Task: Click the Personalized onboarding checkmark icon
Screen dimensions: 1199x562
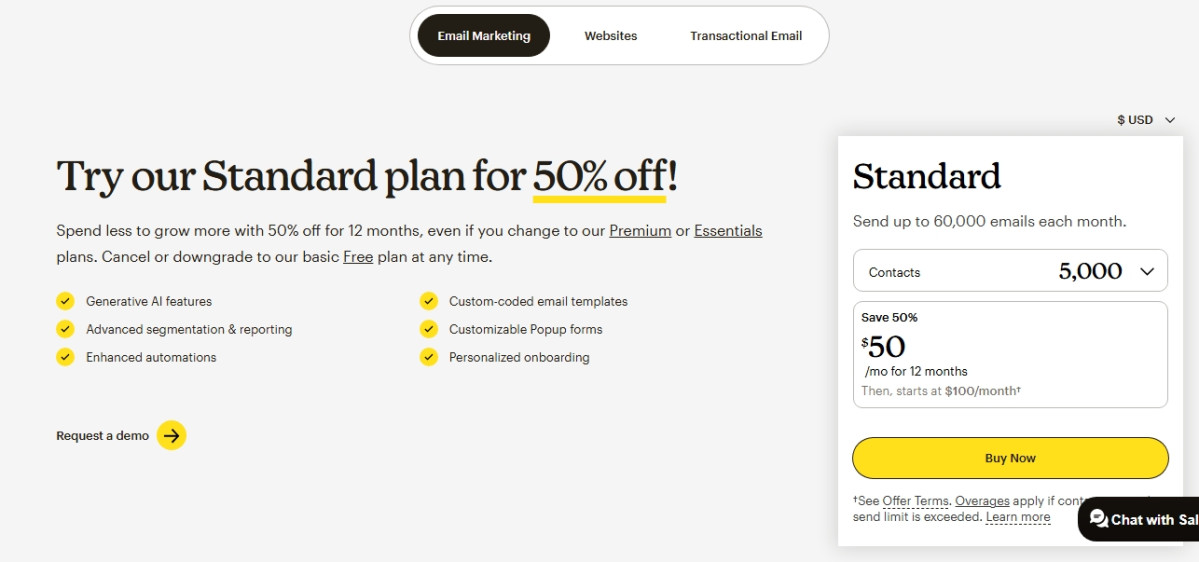Action: click(429, 357)
